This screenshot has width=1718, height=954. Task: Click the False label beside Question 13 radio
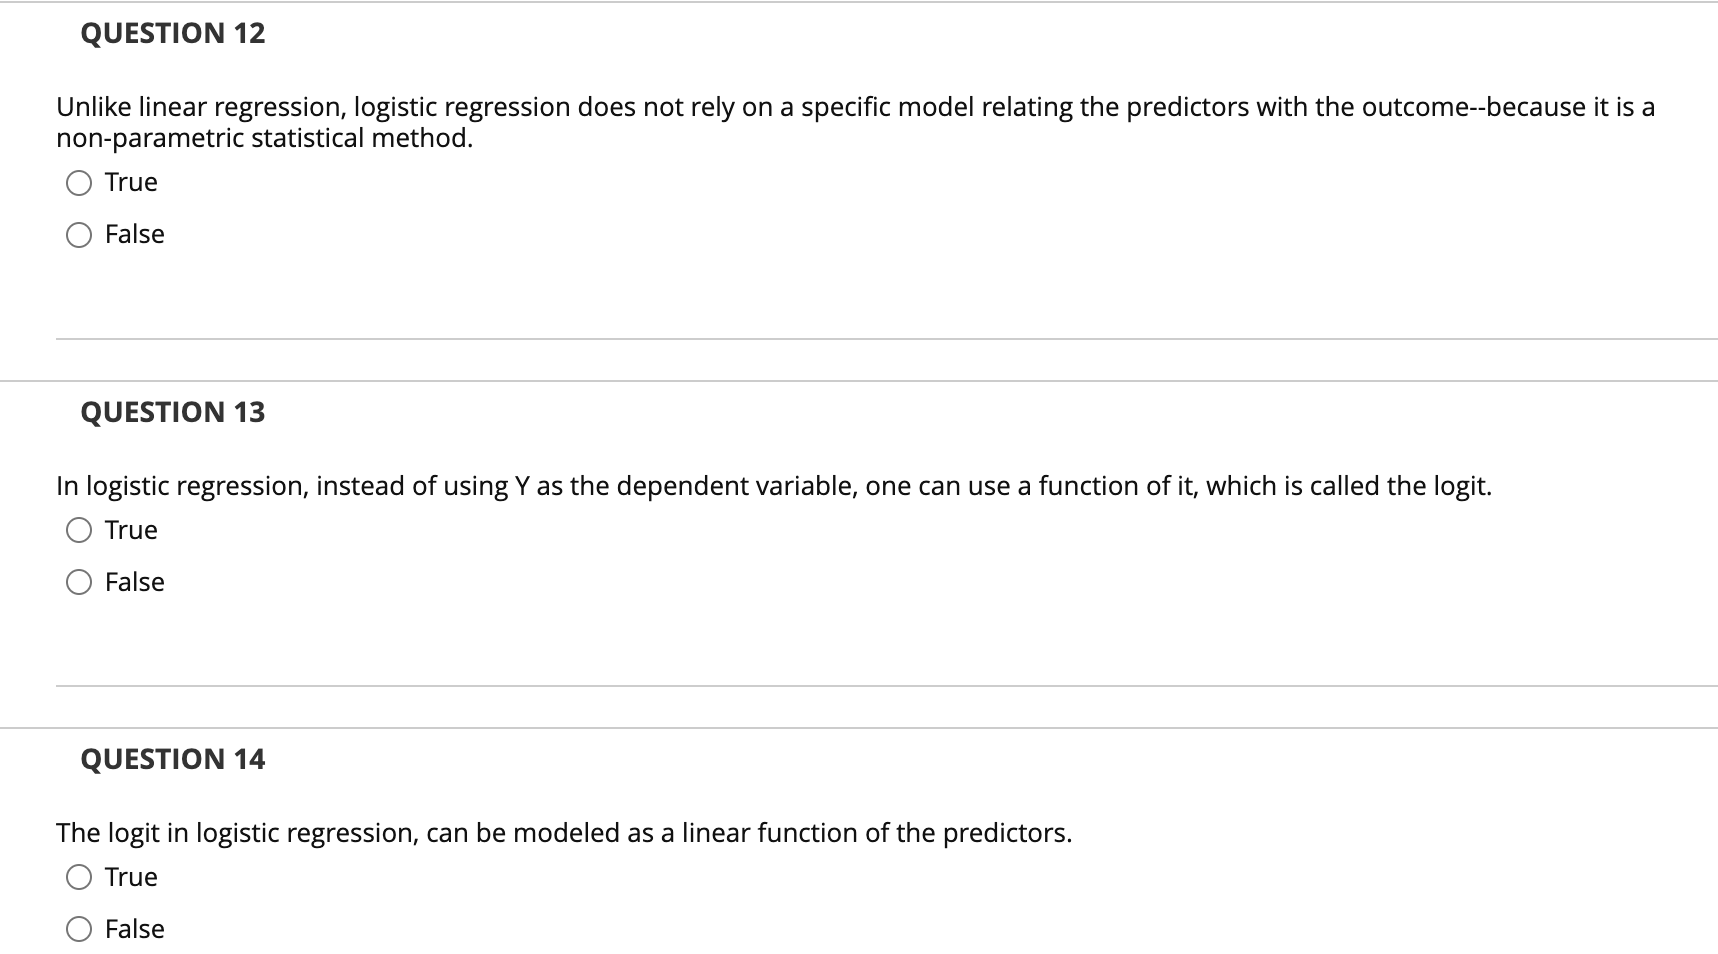134,582
